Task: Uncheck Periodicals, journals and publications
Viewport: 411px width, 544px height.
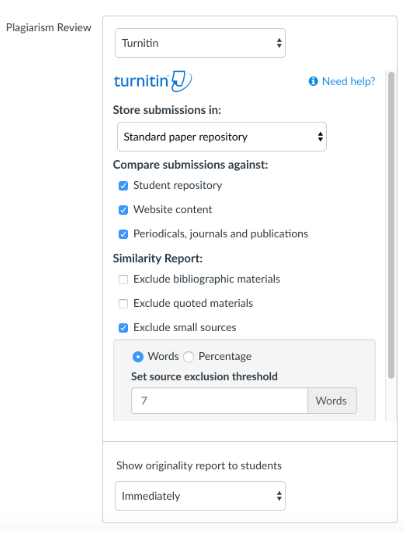Action: coord(123,234)
